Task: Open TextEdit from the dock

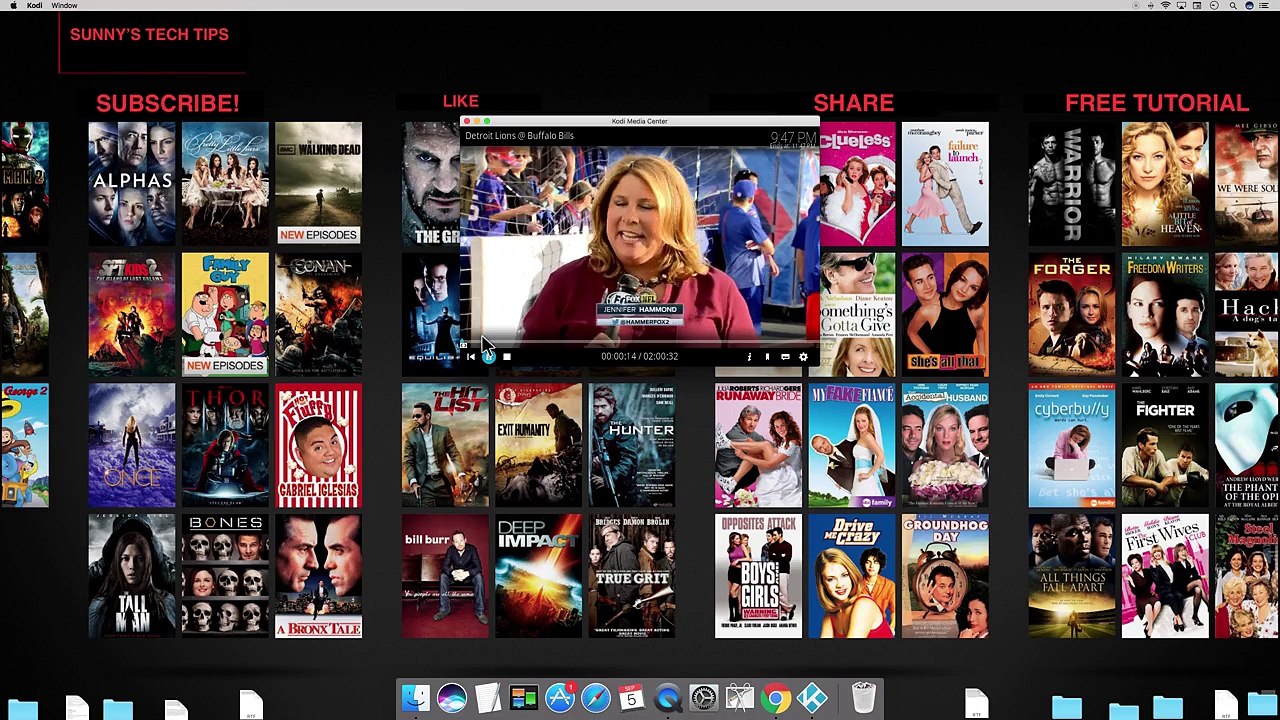Action: pyautogui.click(x=488, y=697)
